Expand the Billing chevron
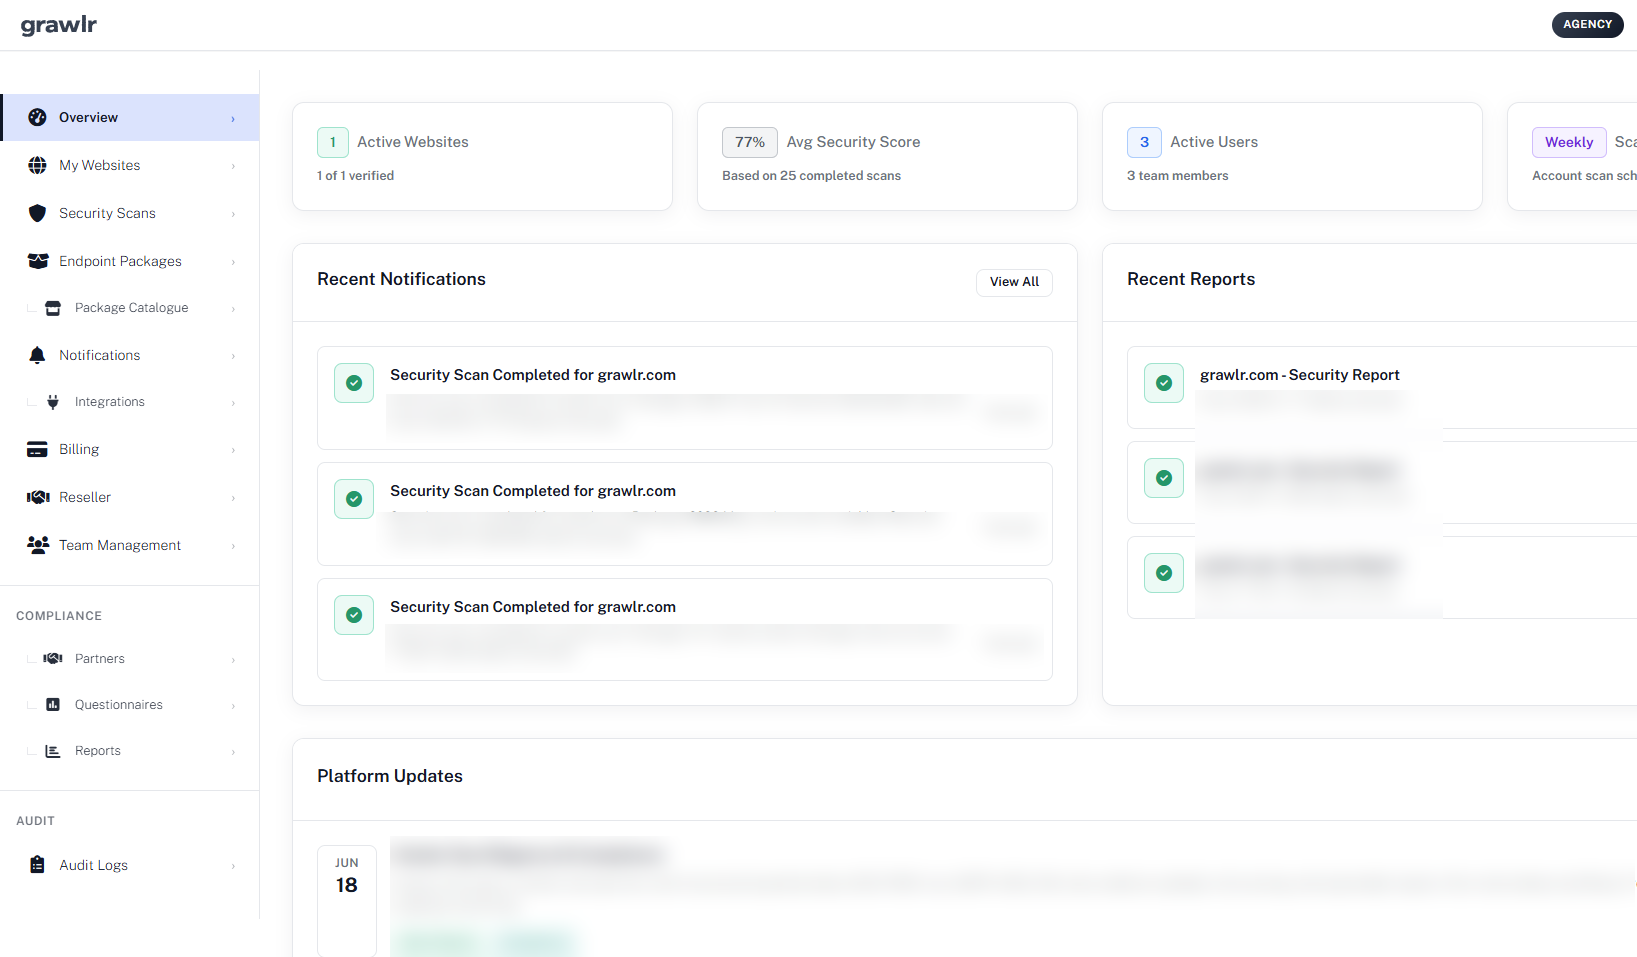This screenshot has height=957, width=1637. pos(233,450)
